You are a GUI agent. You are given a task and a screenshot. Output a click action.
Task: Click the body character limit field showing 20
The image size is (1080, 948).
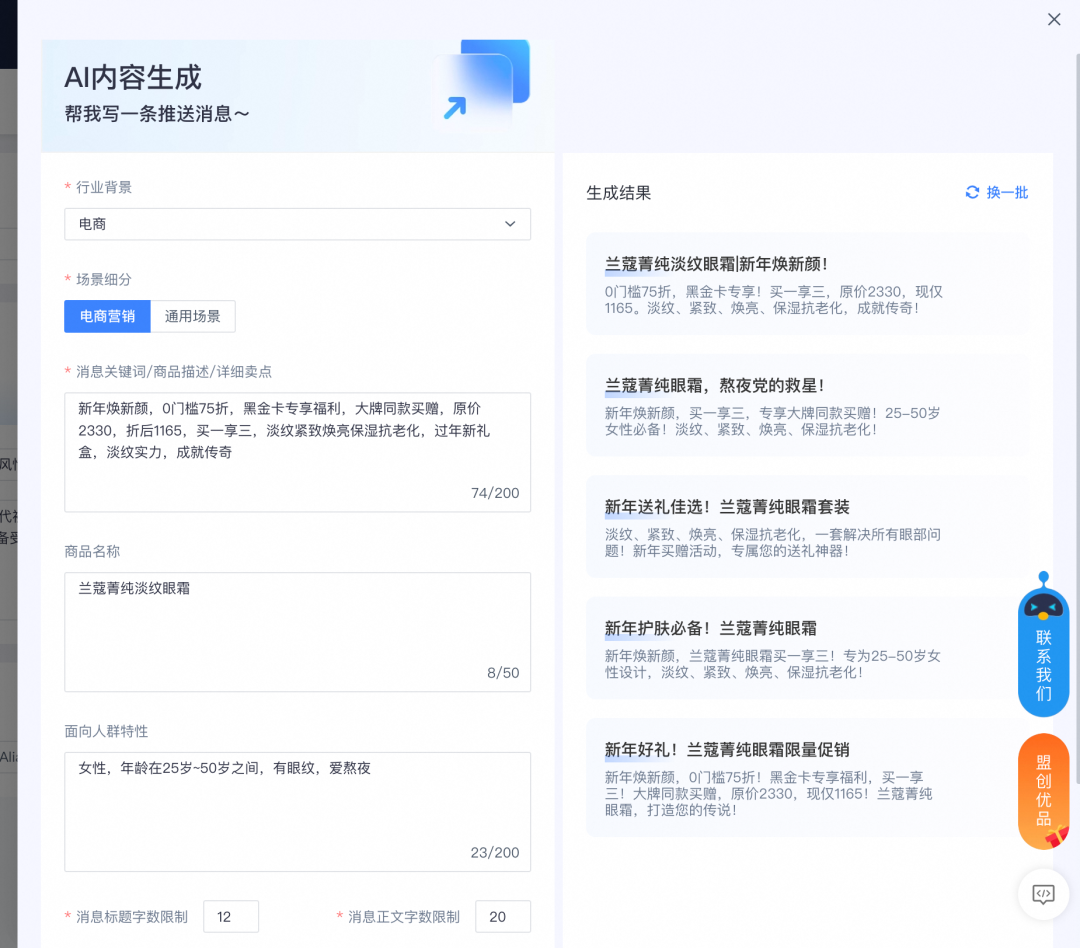click(503, 916)
